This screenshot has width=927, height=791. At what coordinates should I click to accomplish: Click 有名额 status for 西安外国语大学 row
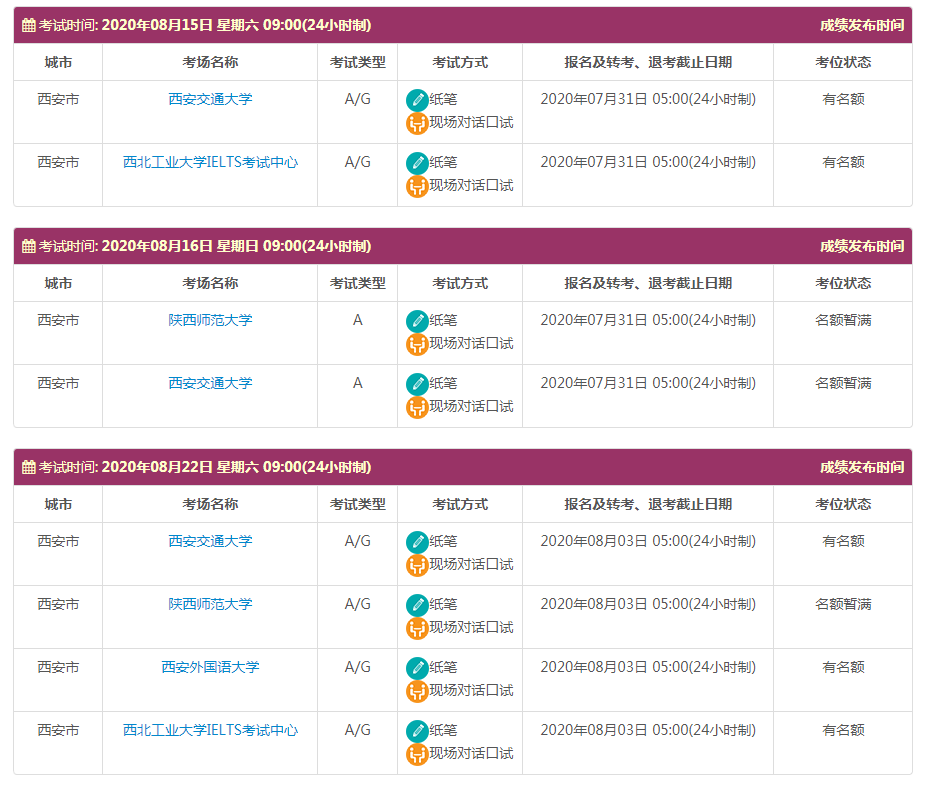coord(843,667)
